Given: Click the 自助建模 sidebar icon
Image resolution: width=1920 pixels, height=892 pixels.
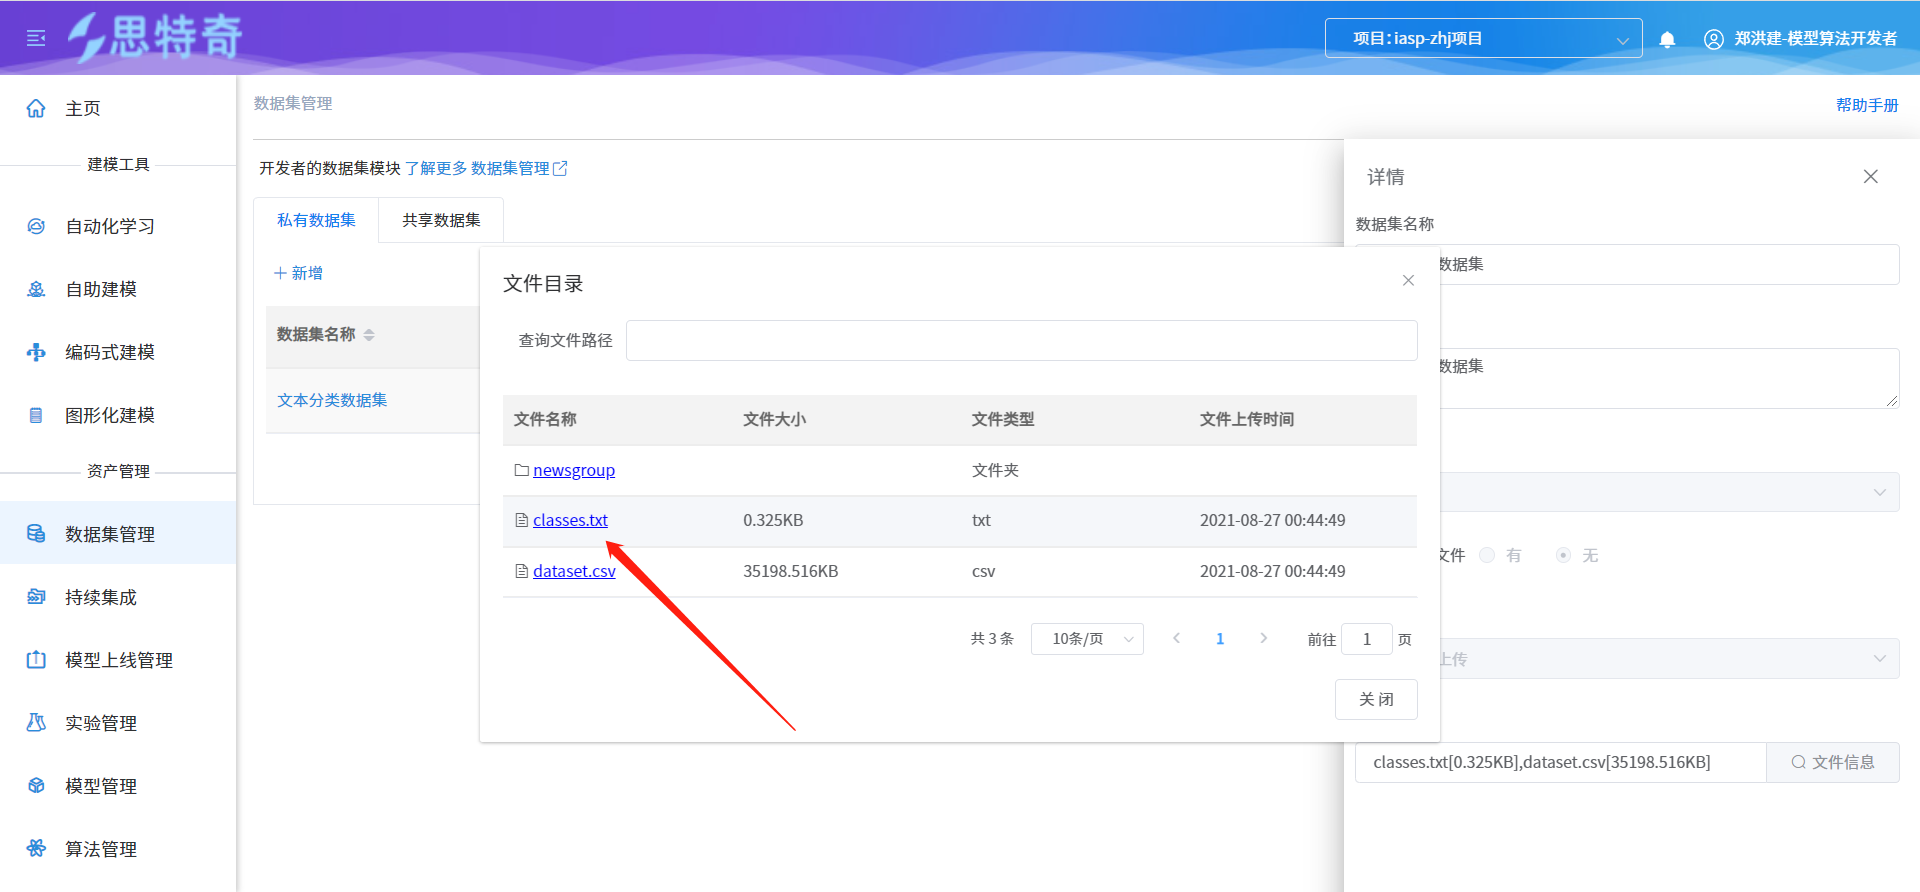Looking at the screenshot, I should 36,289.
